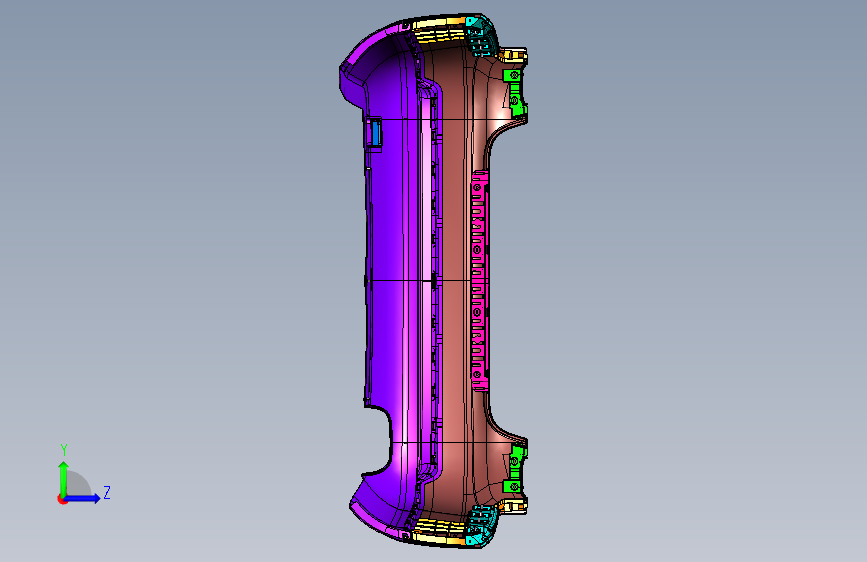Select the magenta center mounting bracket

tap(479, 281)
